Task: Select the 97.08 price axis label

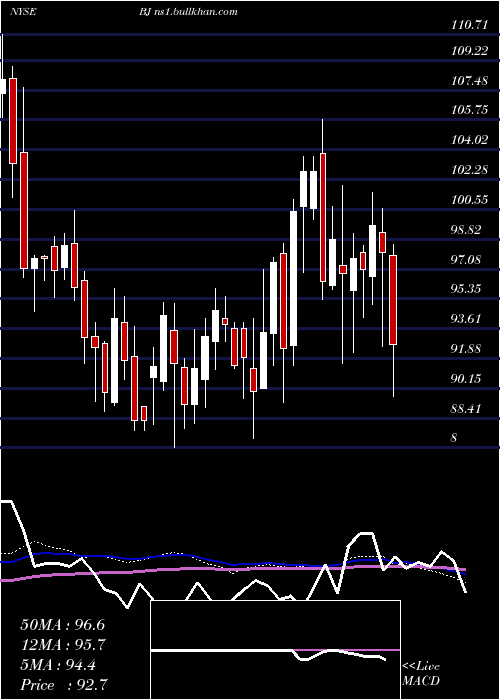Action: click(467, 259)
